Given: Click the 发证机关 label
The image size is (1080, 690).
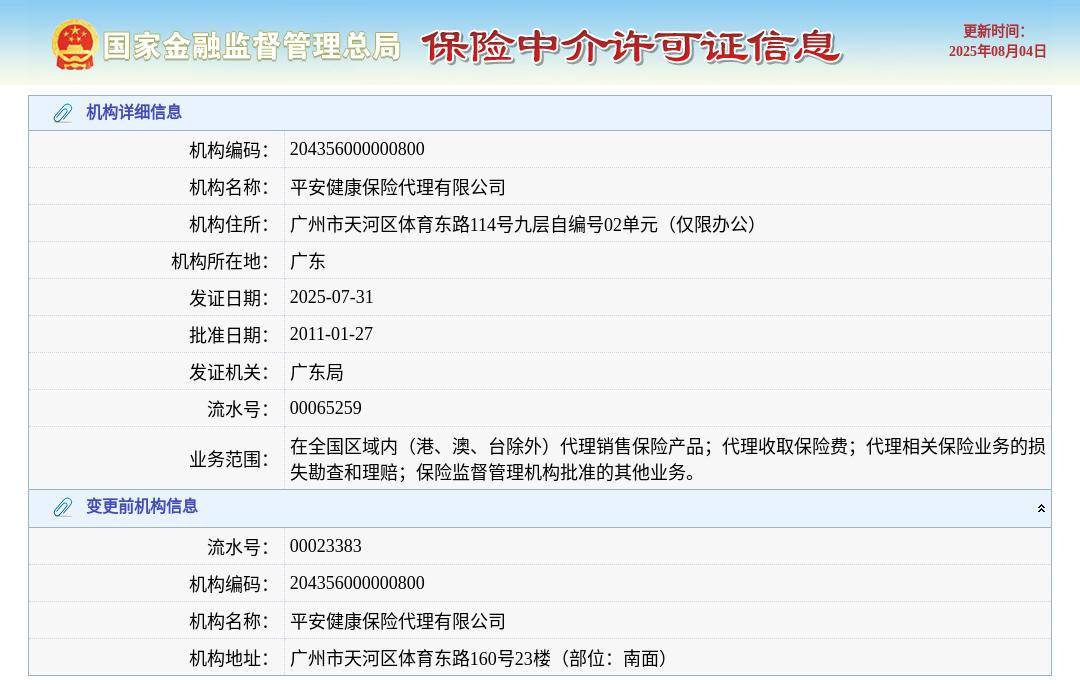Looking at the screenshot, I should coord(229,373).
